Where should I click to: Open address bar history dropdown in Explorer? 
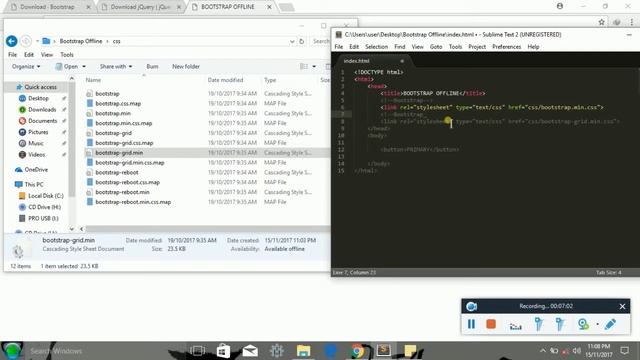coord(292,41)
